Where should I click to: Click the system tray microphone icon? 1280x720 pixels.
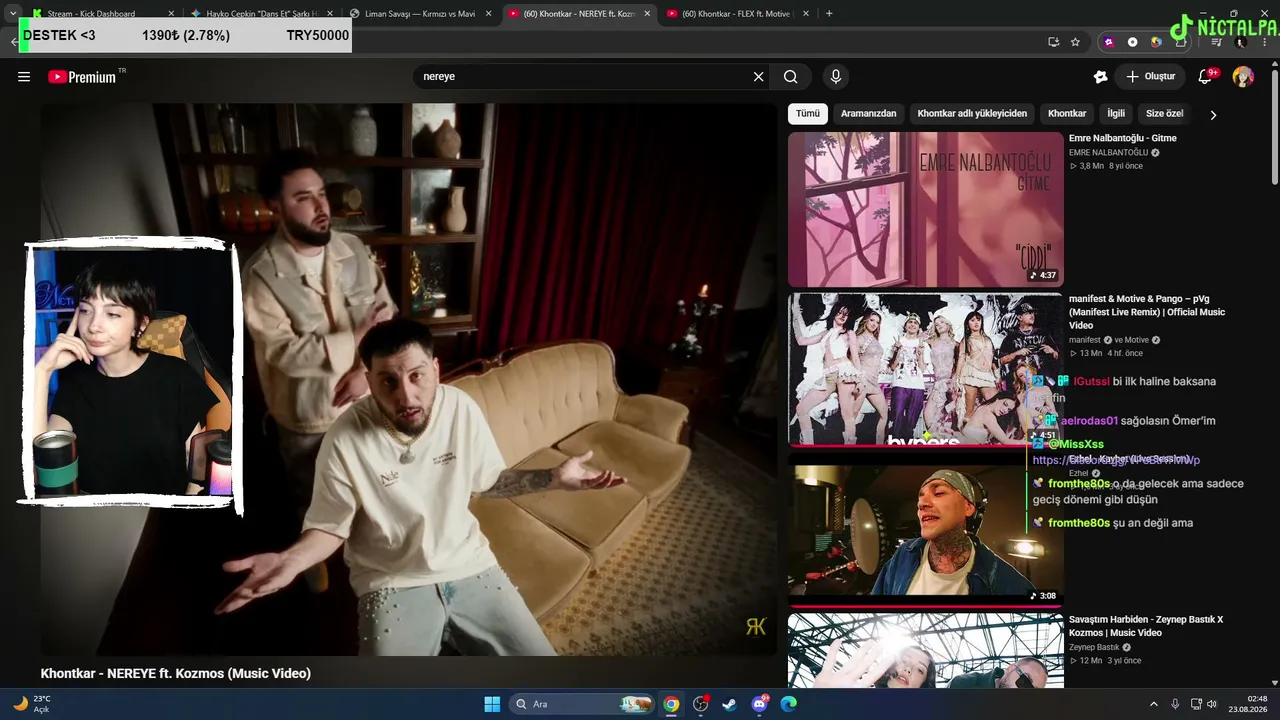pyautogui.click(x=1175, y=704)
